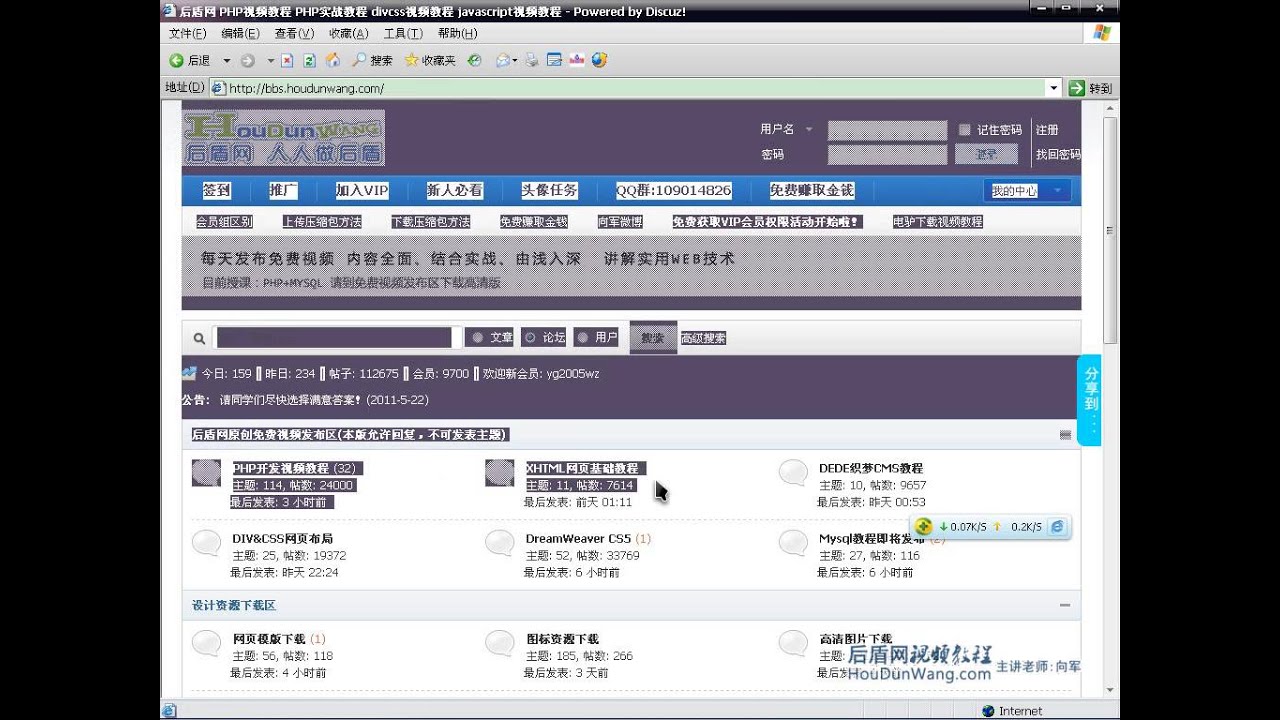Collapse the 后盾网原创免费视频发布区 section

[1065, 434]
